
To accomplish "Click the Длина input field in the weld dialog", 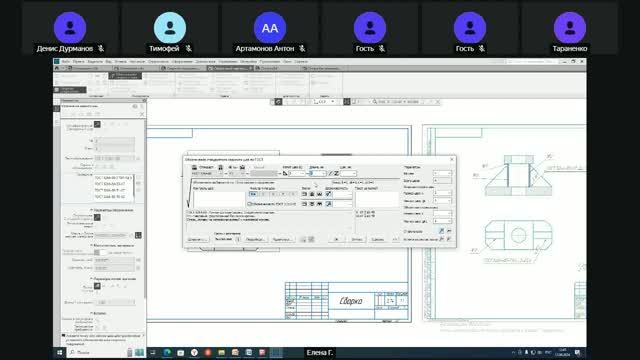I will (x=318, y=173).
